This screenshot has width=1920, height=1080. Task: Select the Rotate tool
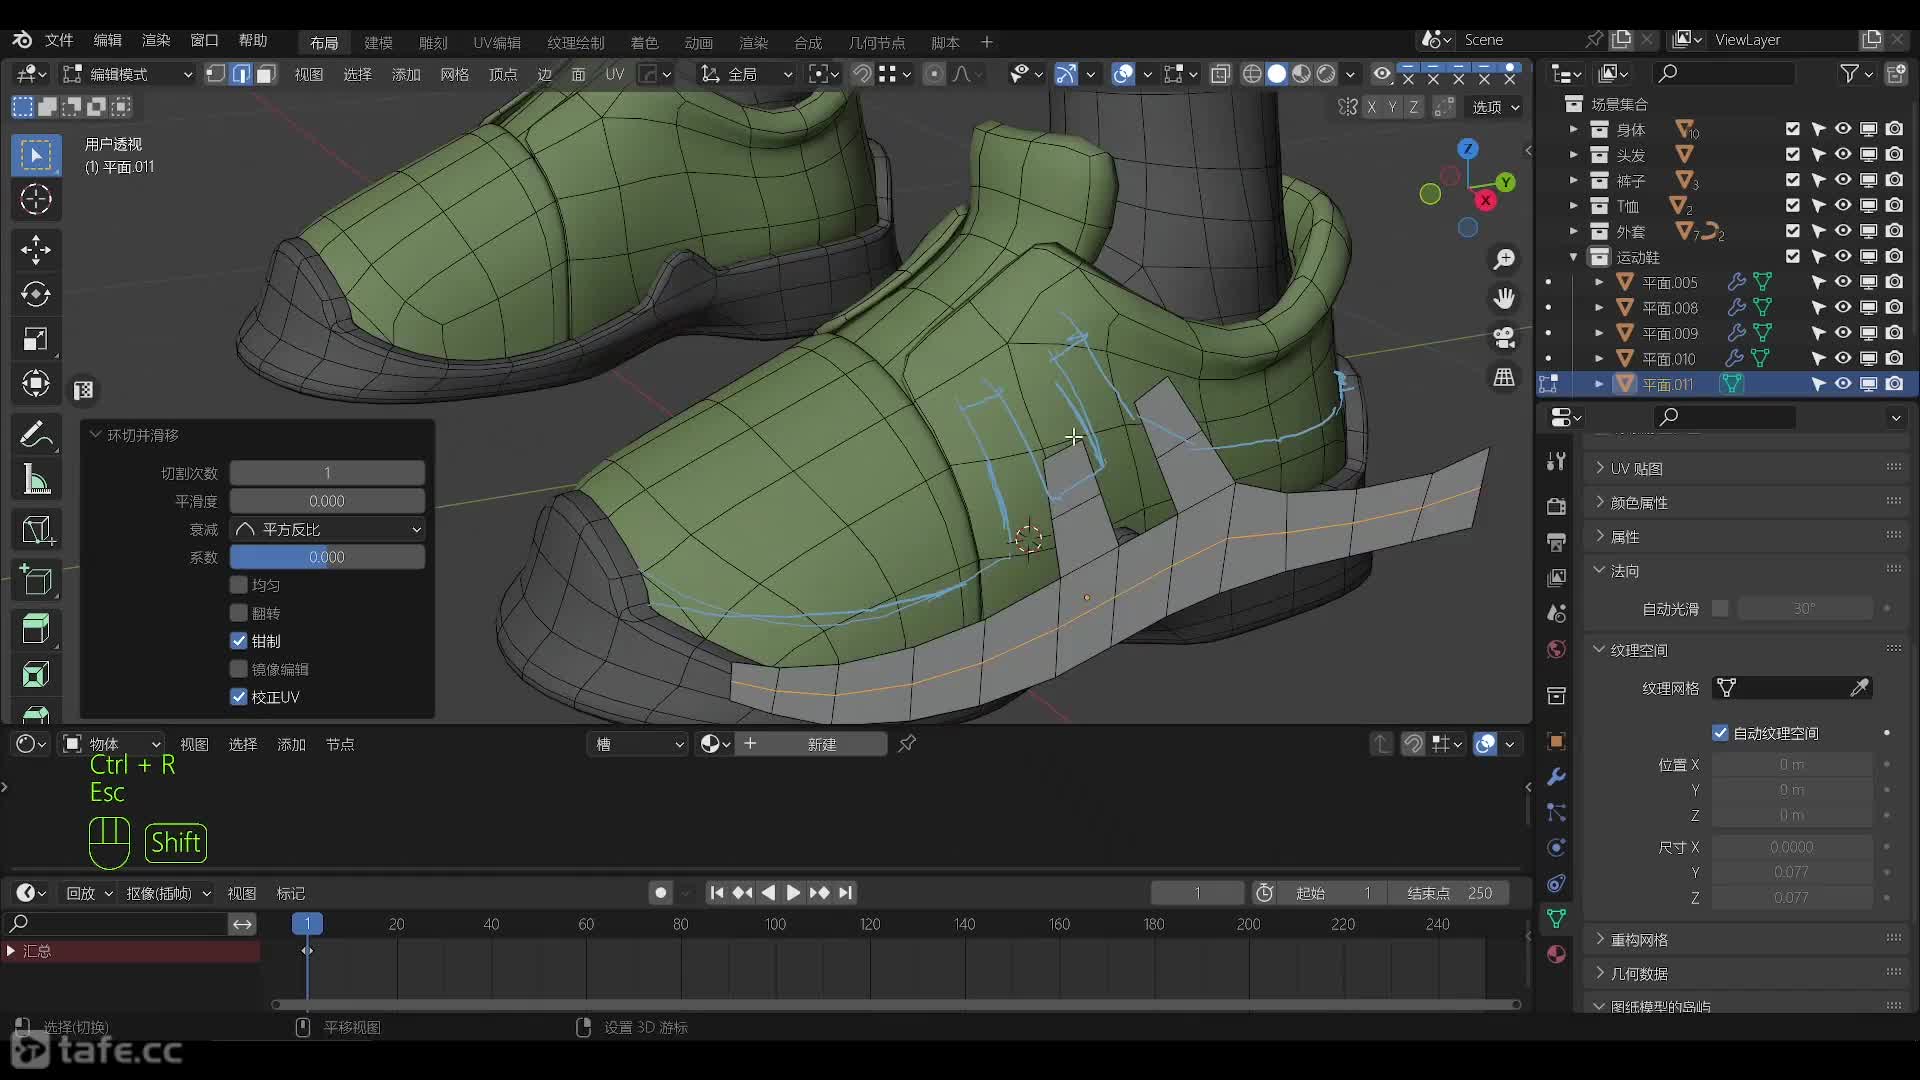[36, 294]
